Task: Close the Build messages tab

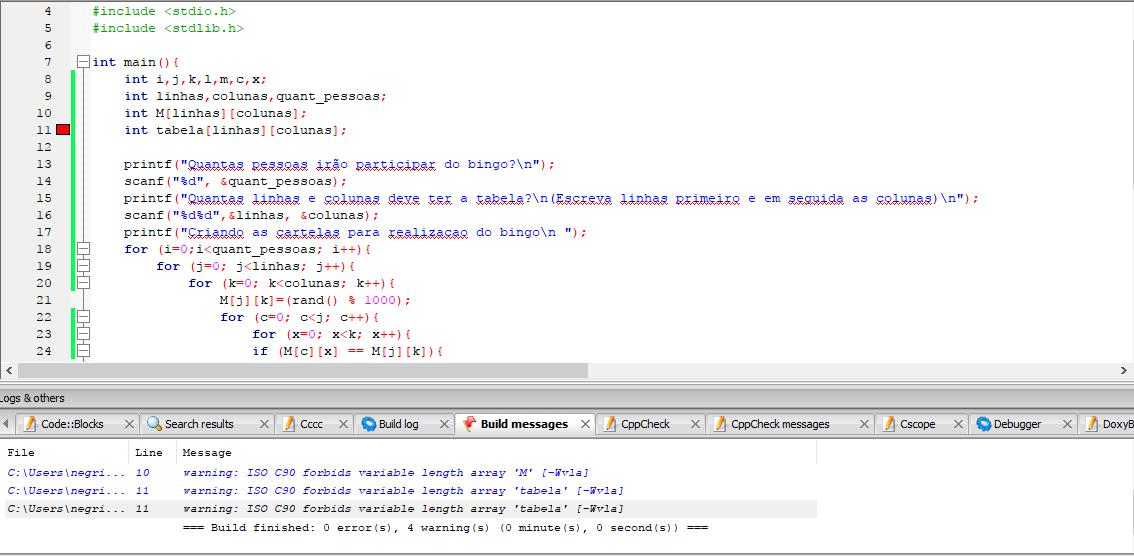Action: click(584, 424)
